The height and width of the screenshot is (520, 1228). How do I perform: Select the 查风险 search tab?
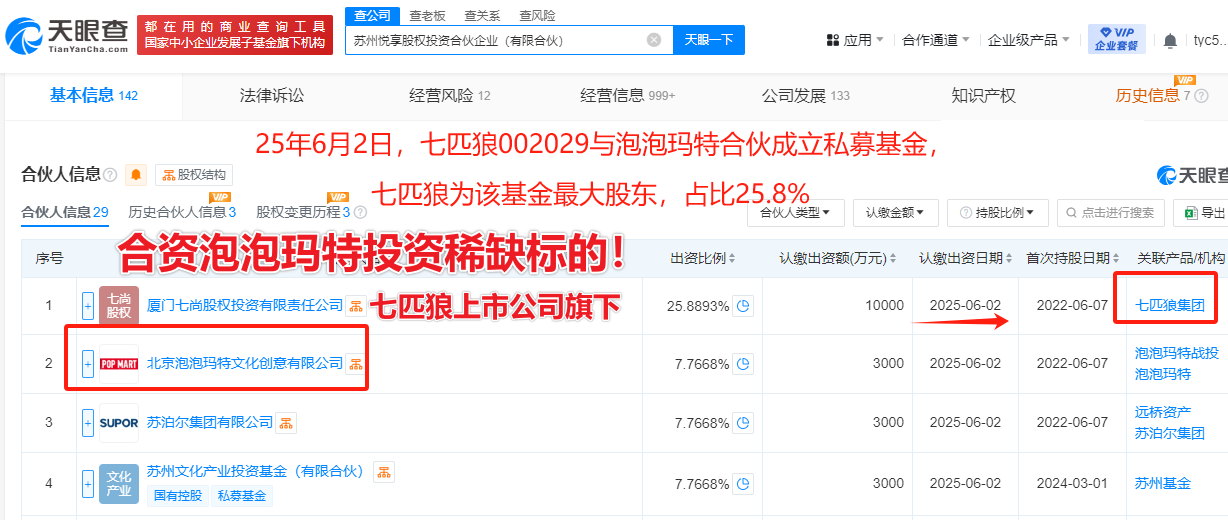537,15
